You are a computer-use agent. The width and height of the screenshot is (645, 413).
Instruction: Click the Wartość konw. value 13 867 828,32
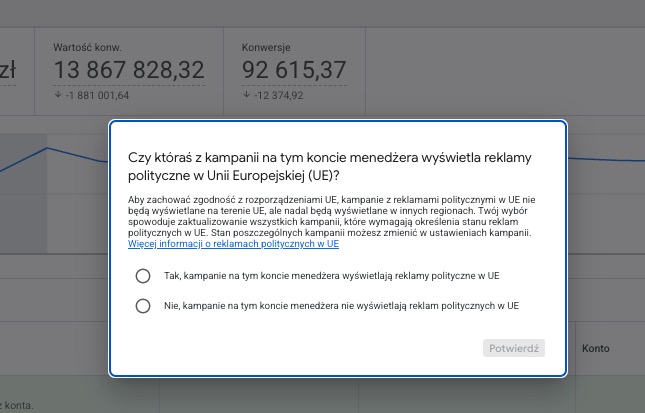coord(129,70)
